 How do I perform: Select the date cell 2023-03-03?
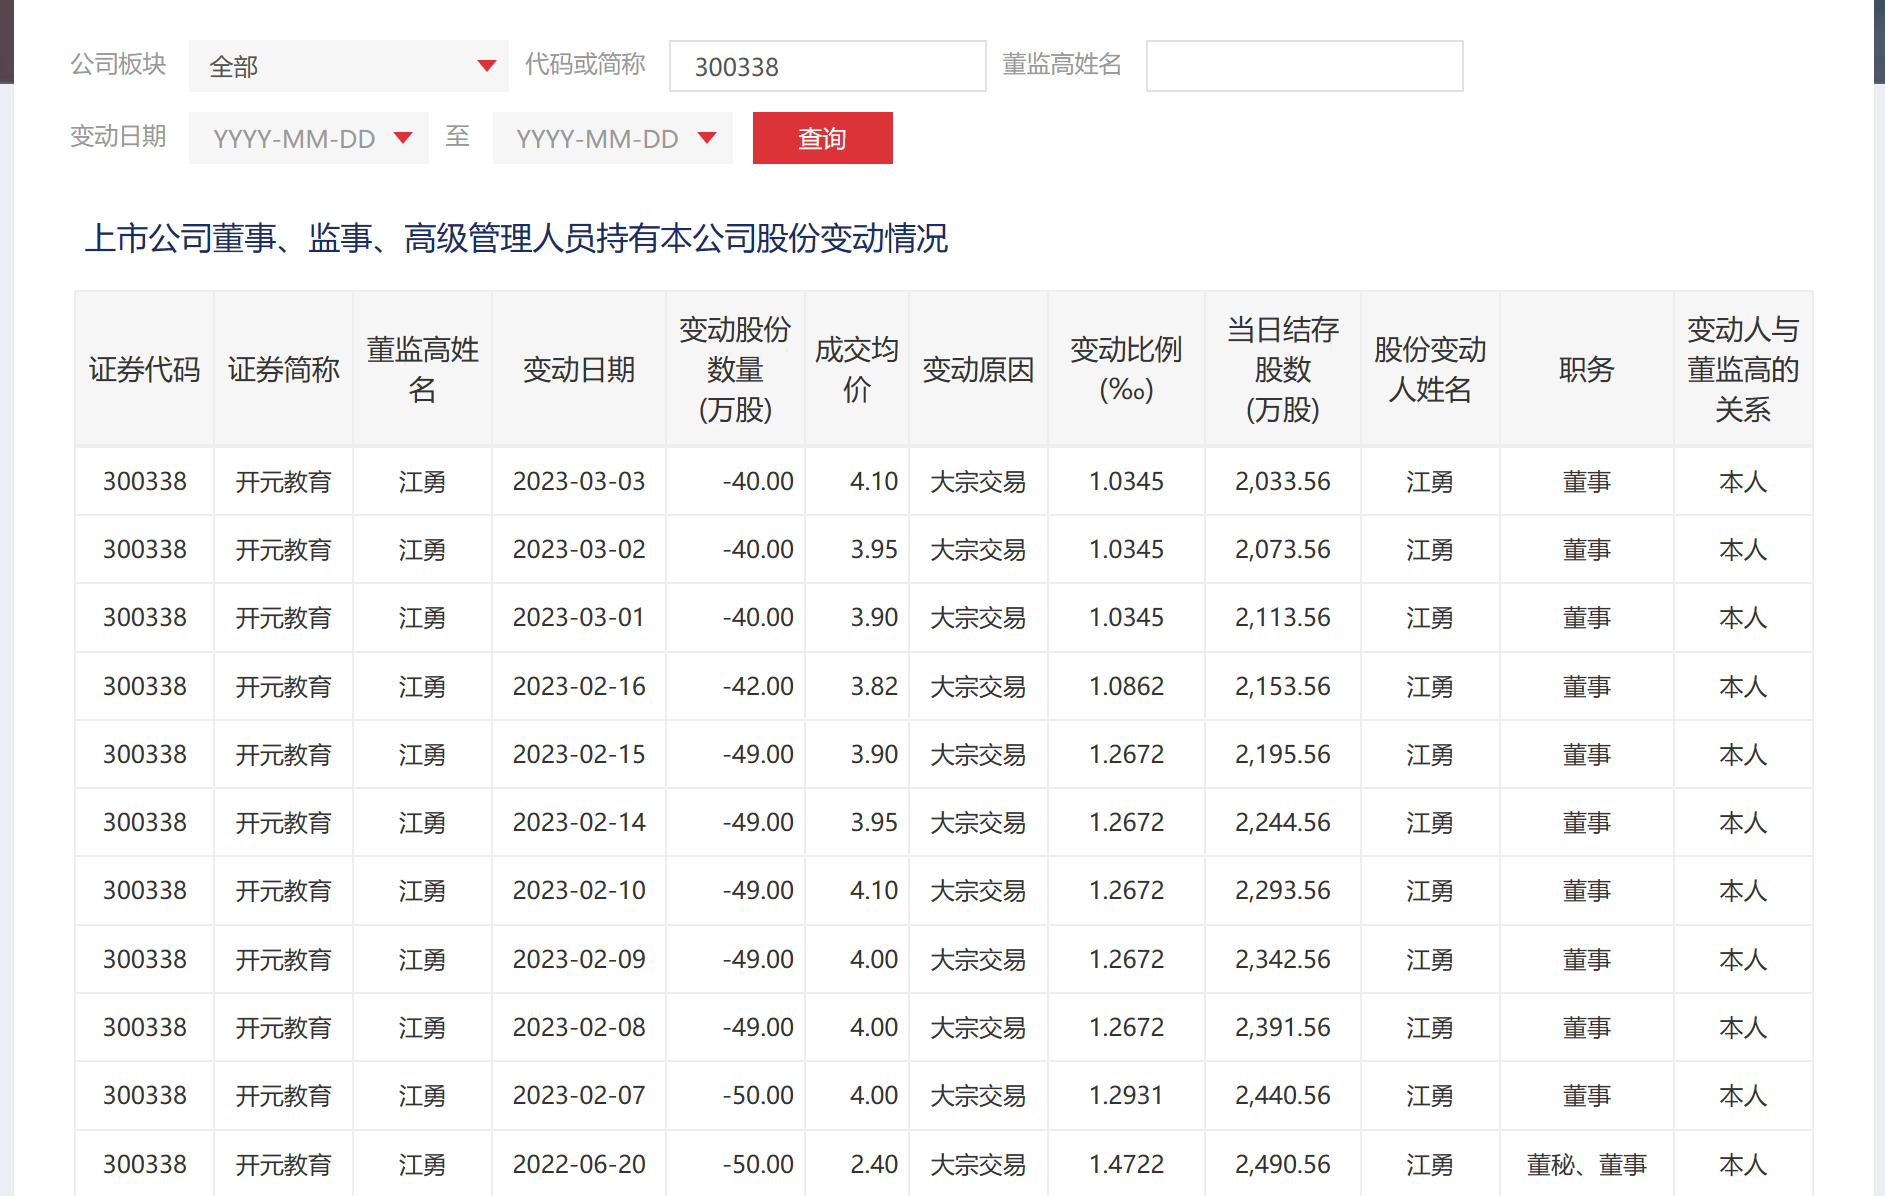point(579,481)
